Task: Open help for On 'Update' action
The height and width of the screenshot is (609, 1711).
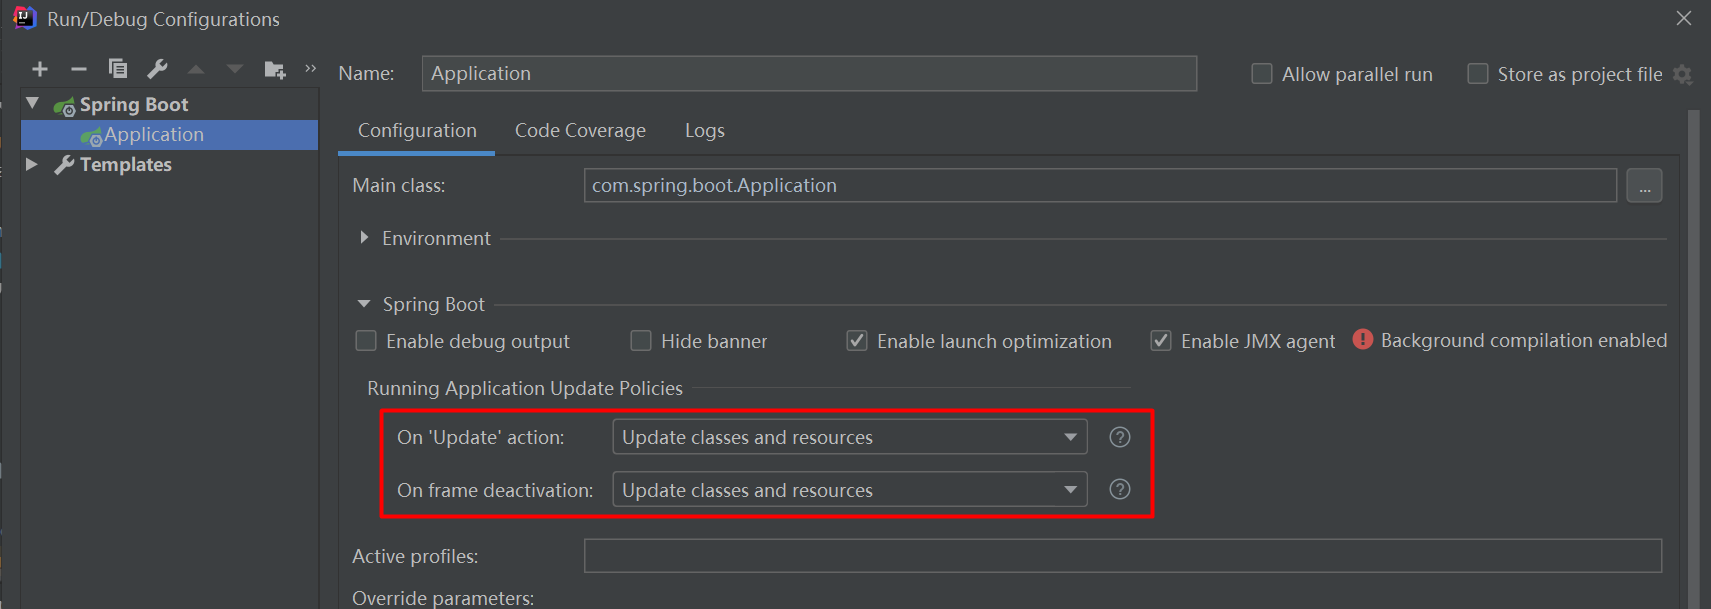Action: point(1120,437)
